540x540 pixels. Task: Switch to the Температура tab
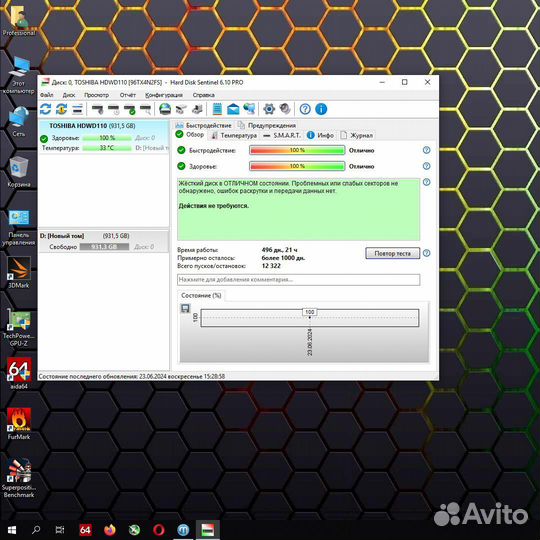point(234,135)
